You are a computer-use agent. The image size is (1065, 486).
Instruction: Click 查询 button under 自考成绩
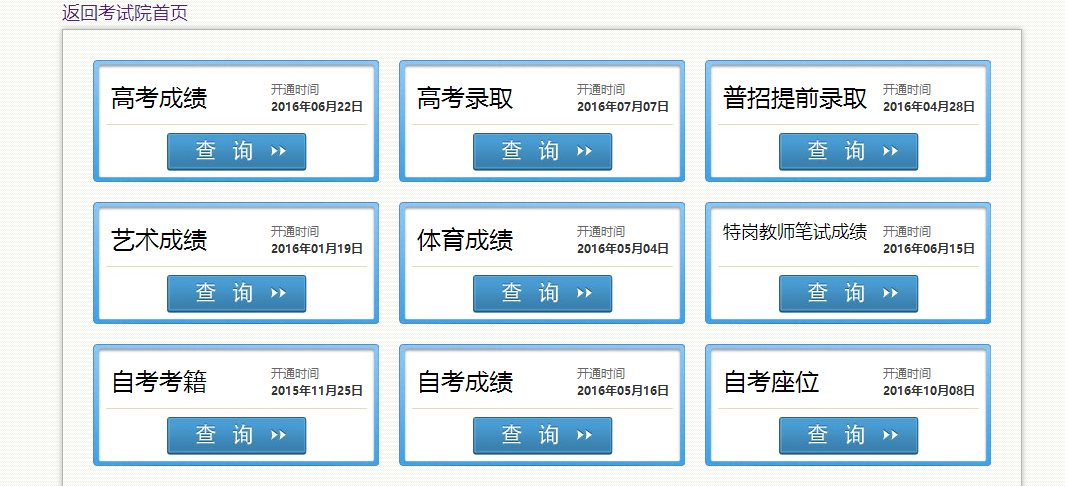tap(543, 436)
